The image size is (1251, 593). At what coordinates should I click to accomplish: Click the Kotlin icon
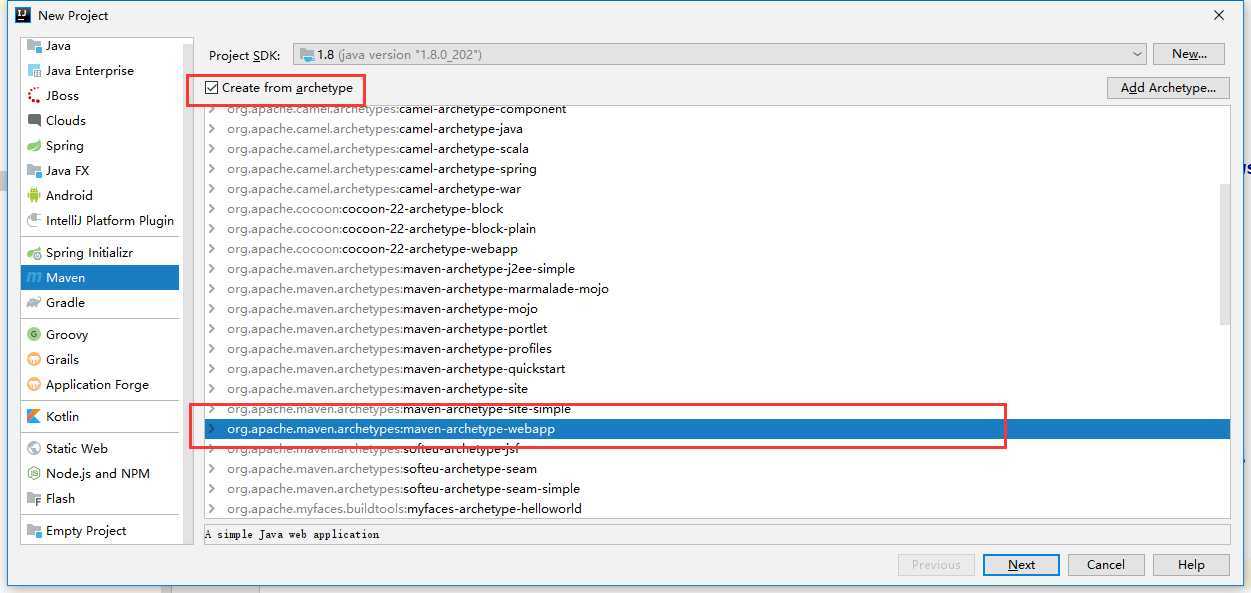click(34, 417)
